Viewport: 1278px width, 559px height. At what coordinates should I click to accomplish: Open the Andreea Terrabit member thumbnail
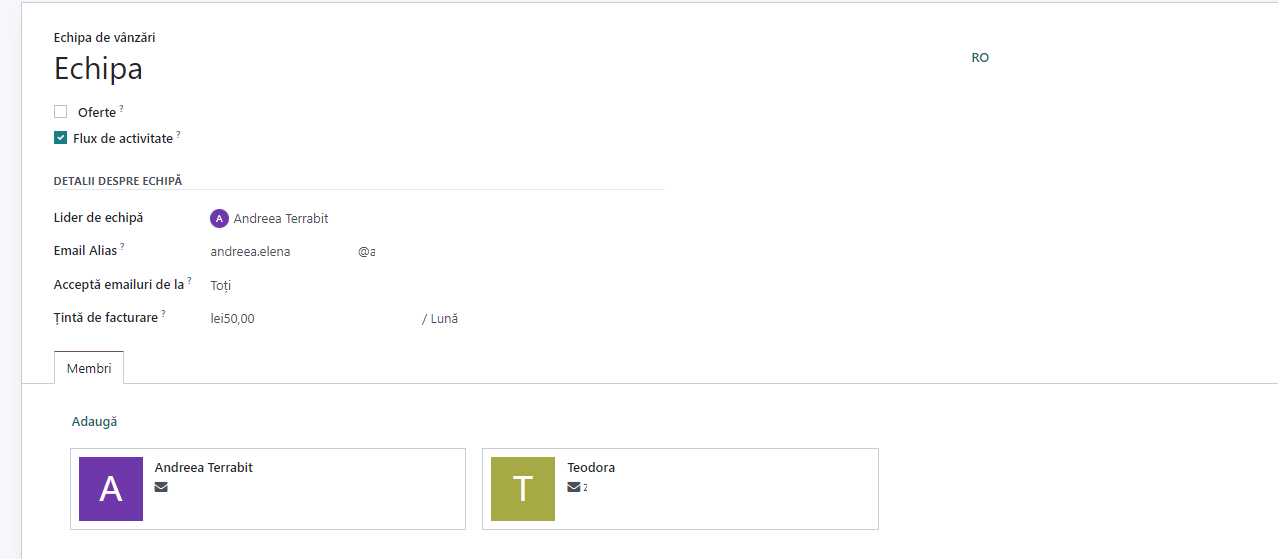[111, 489]
